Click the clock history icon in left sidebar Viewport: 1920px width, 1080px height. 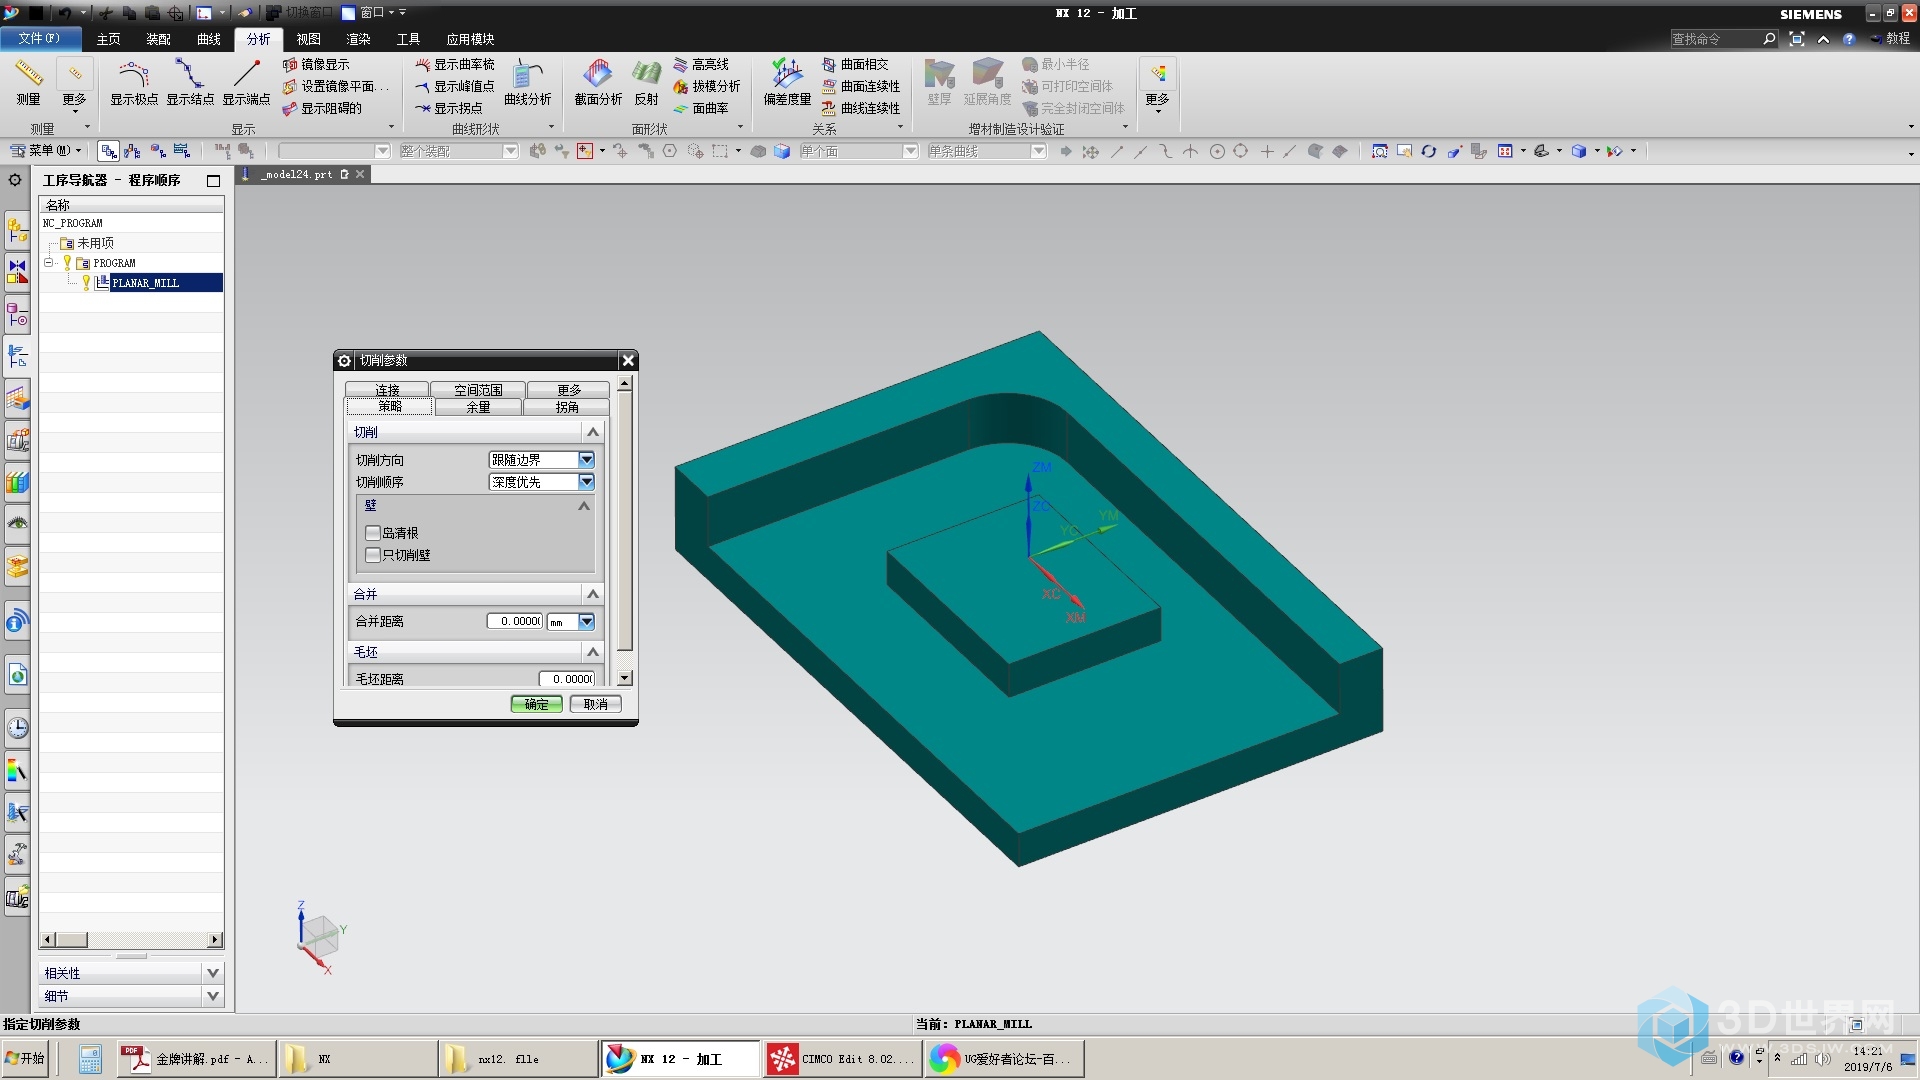pos(17,728)
